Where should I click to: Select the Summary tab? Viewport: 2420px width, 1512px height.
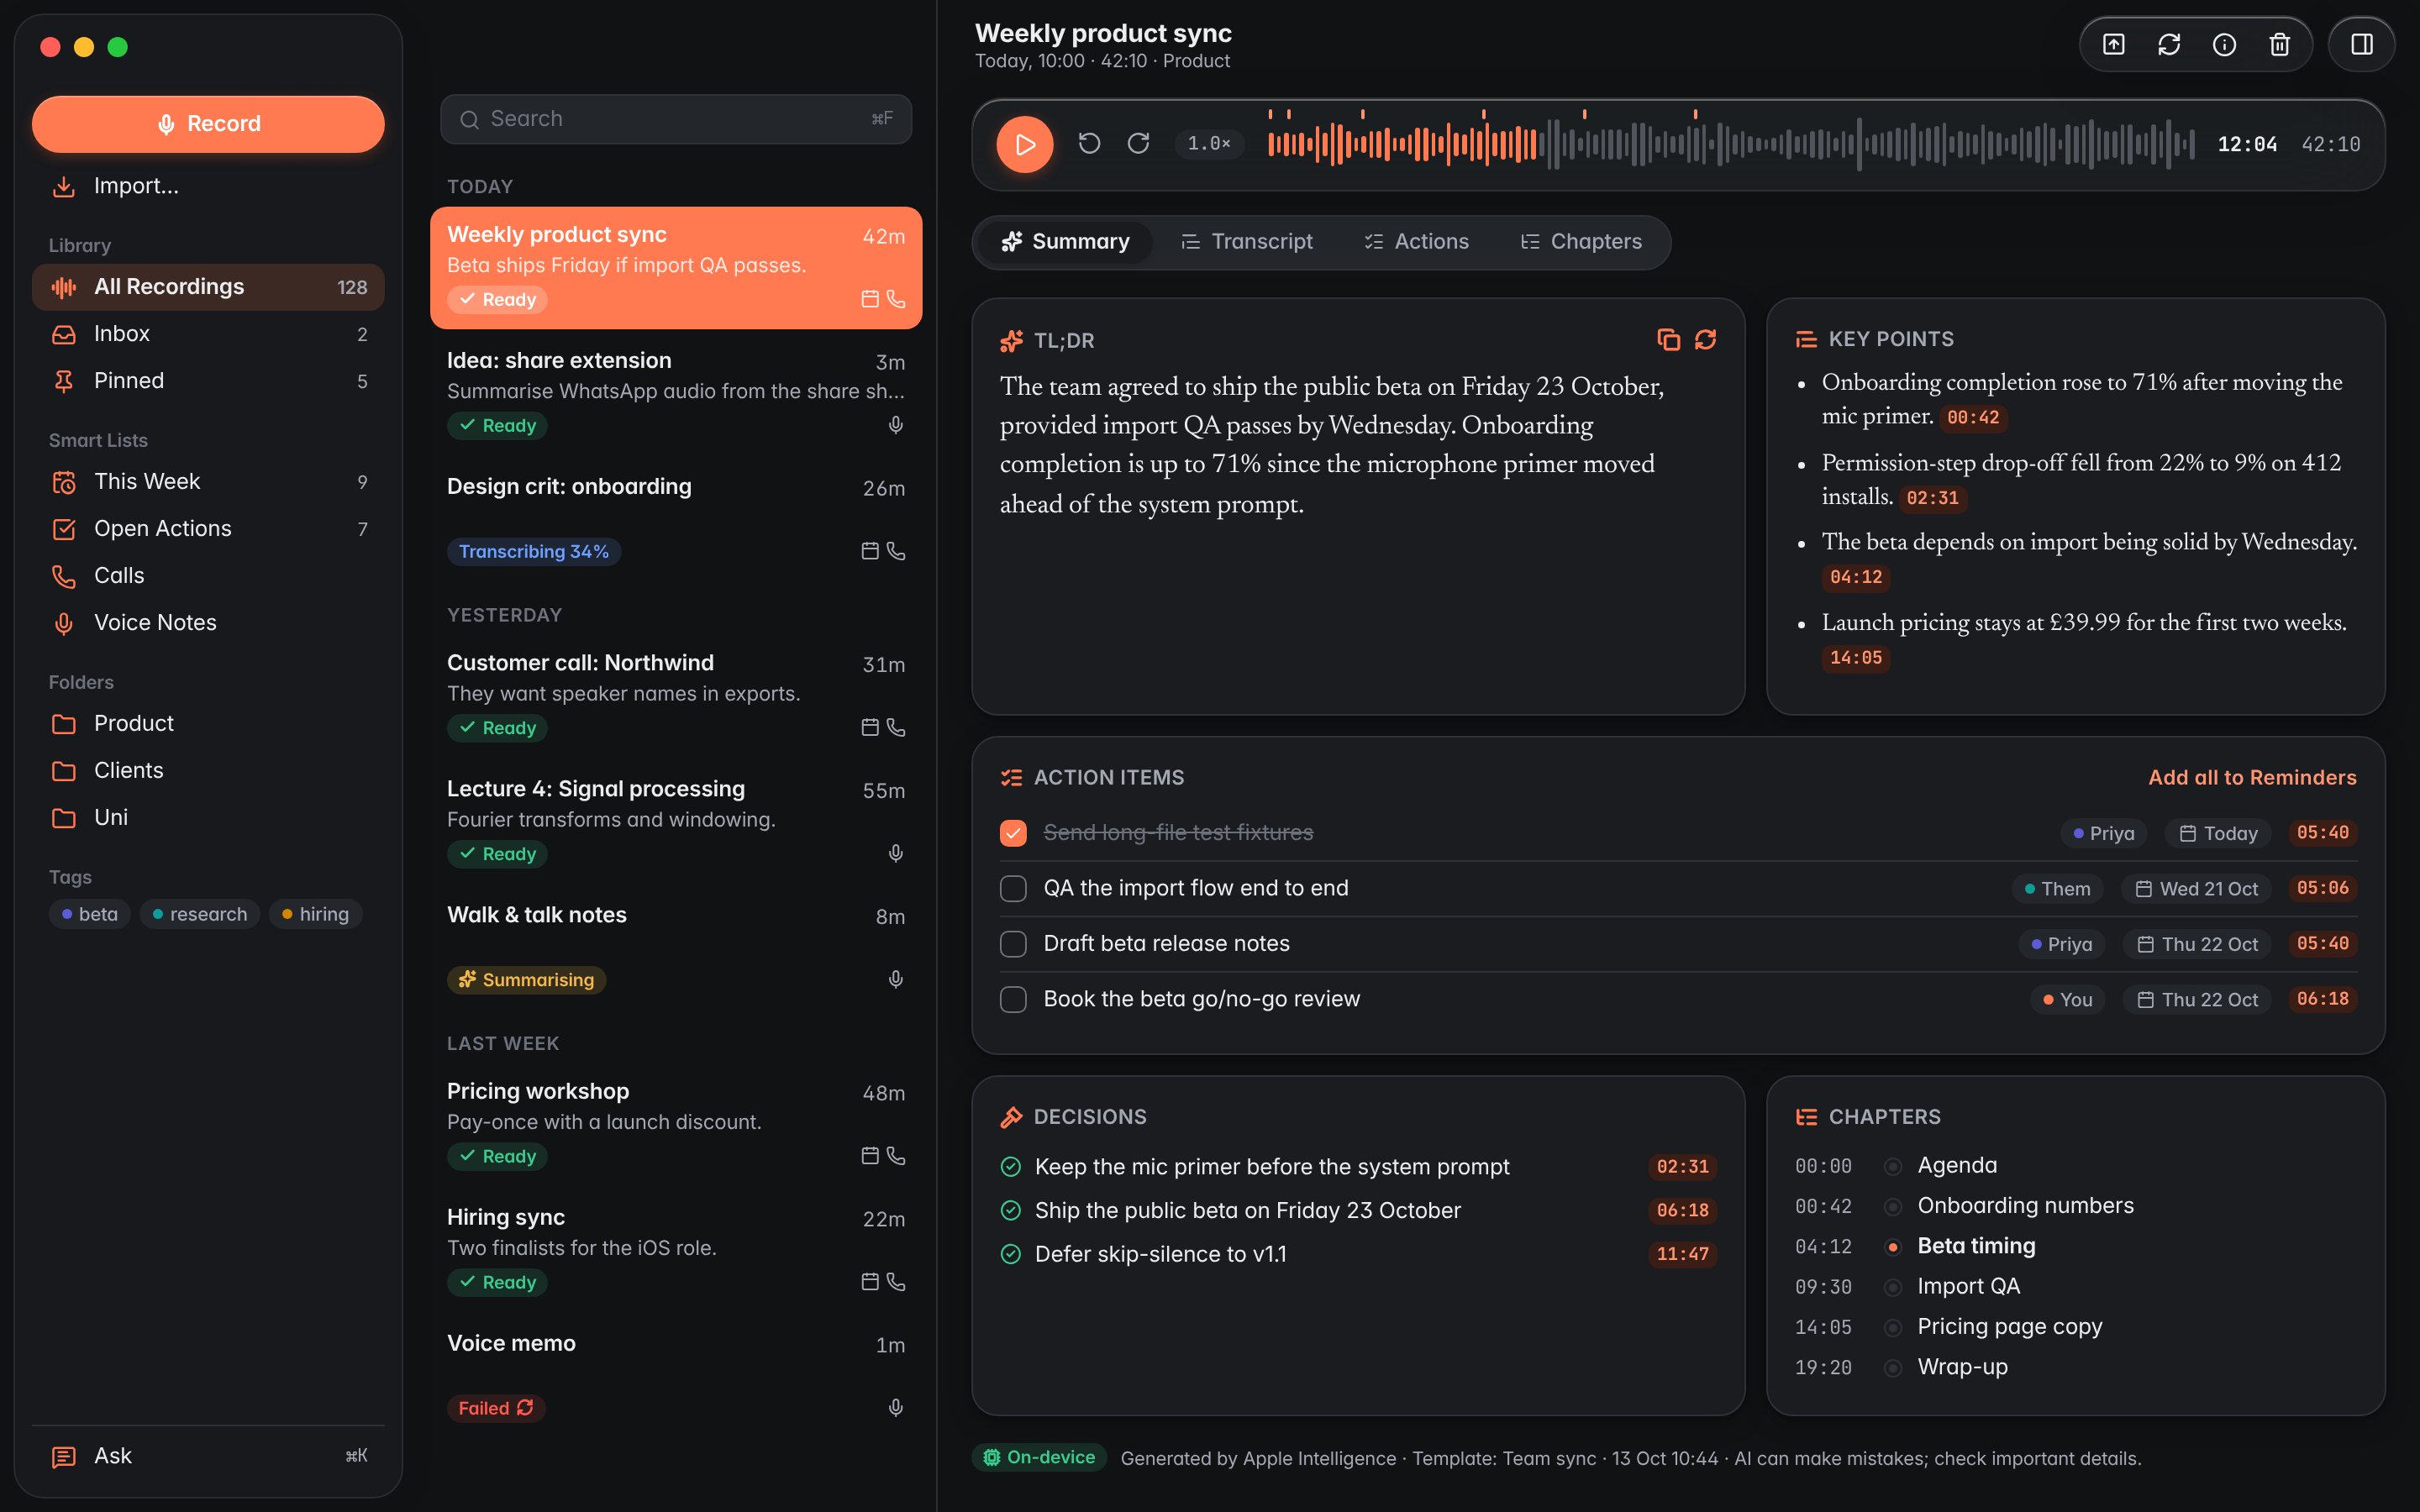tap(1066, 242)
